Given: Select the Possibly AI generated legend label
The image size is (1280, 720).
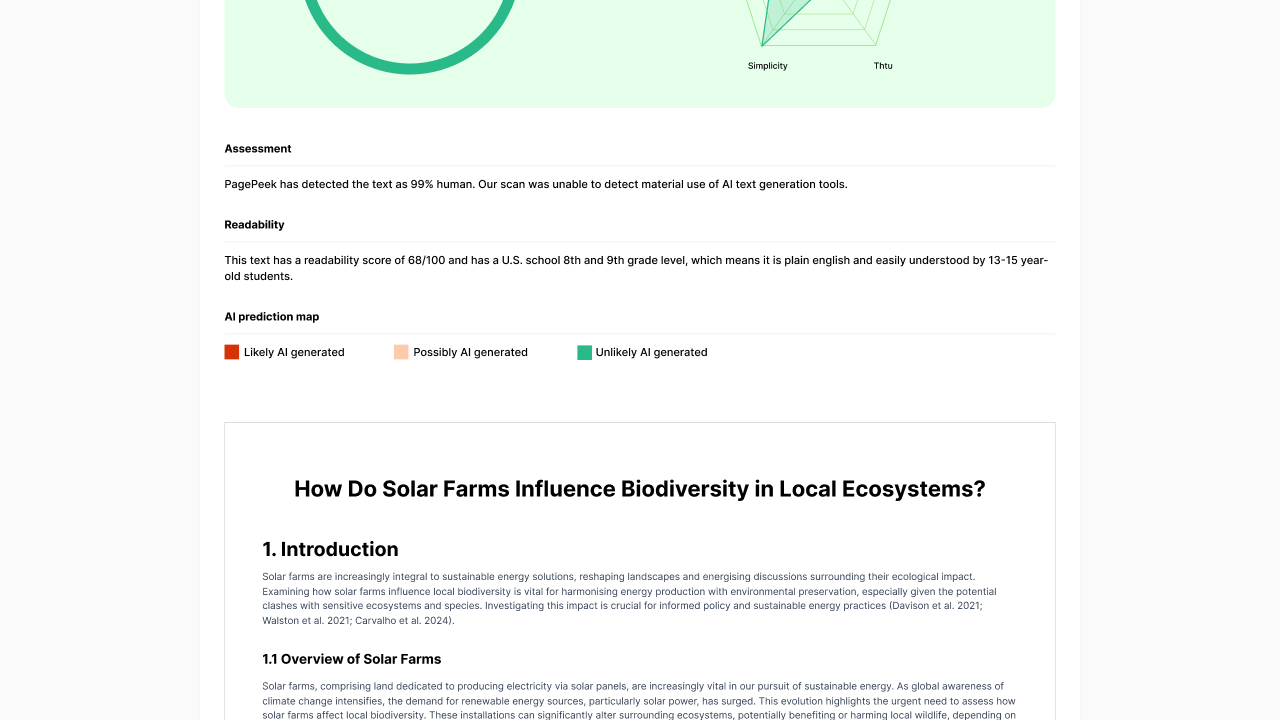Looking at the screenshot, I should [470, 352].
